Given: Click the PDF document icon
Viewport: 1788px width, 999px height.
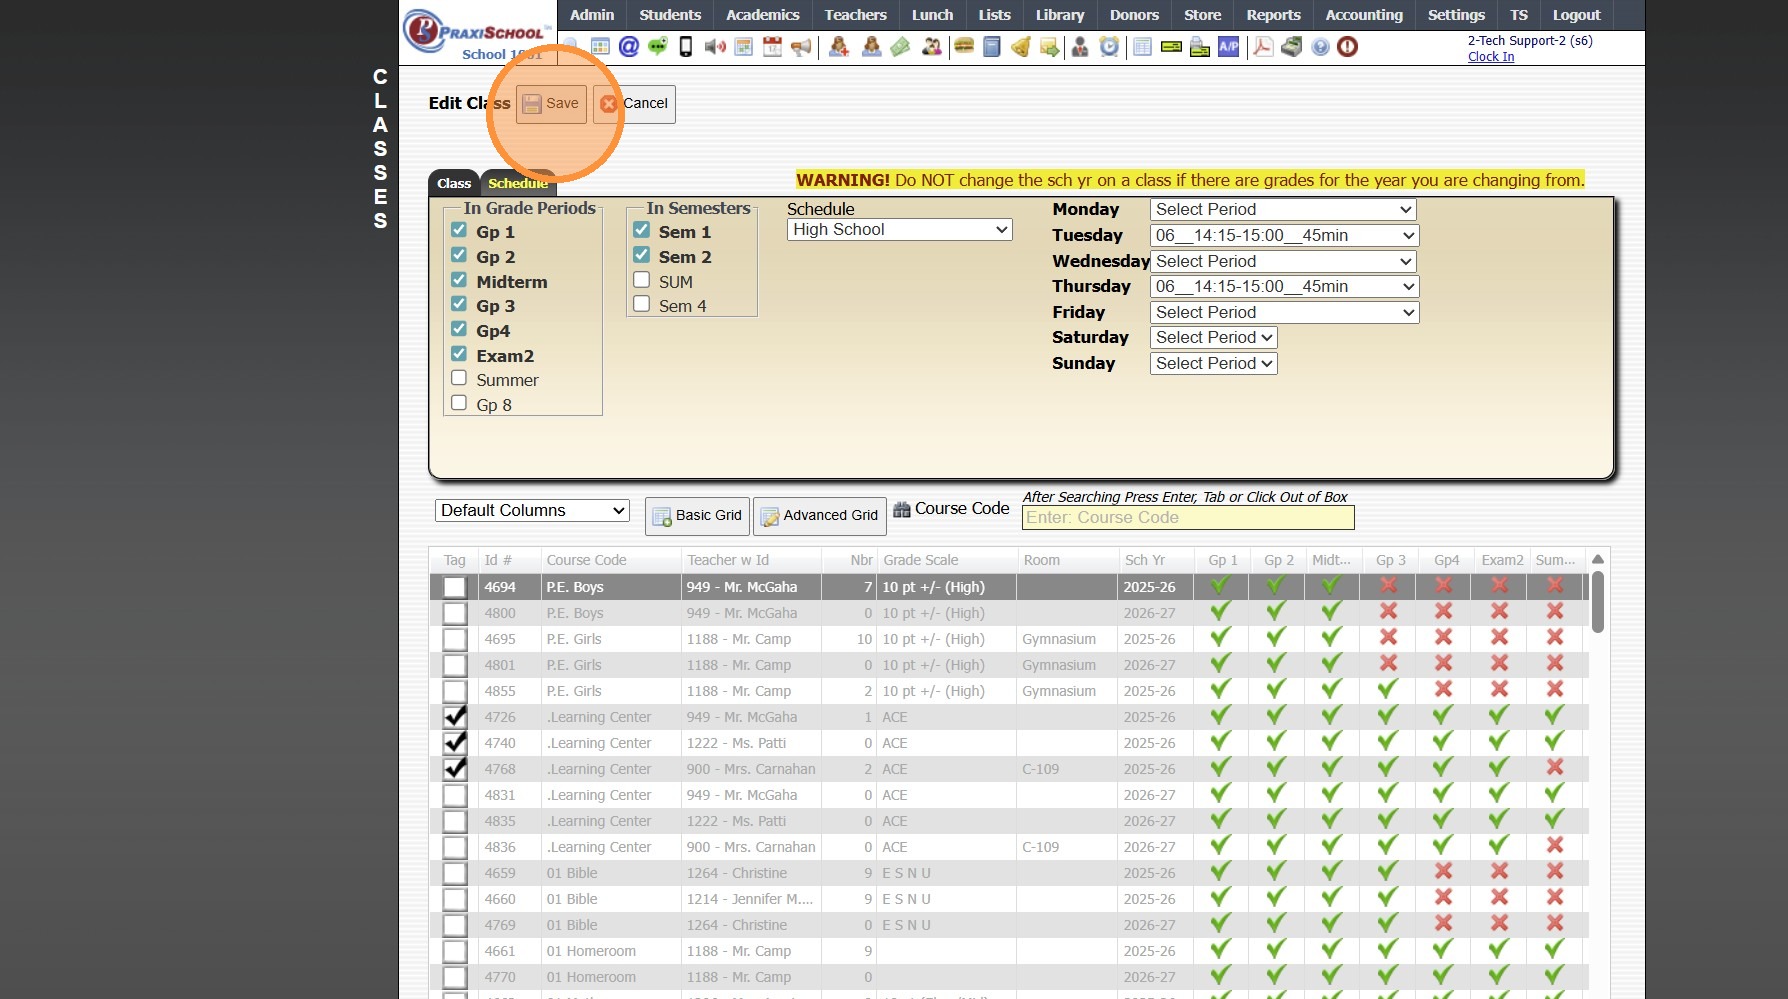Looking at the screenshot, I should [1263, 46].
